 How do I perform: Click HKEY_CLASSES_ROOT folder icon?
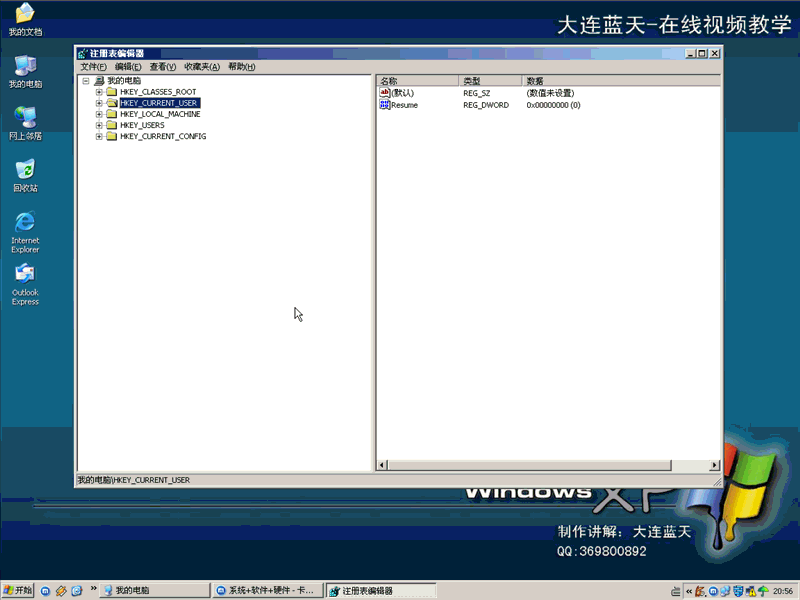[x=112, y=92]
